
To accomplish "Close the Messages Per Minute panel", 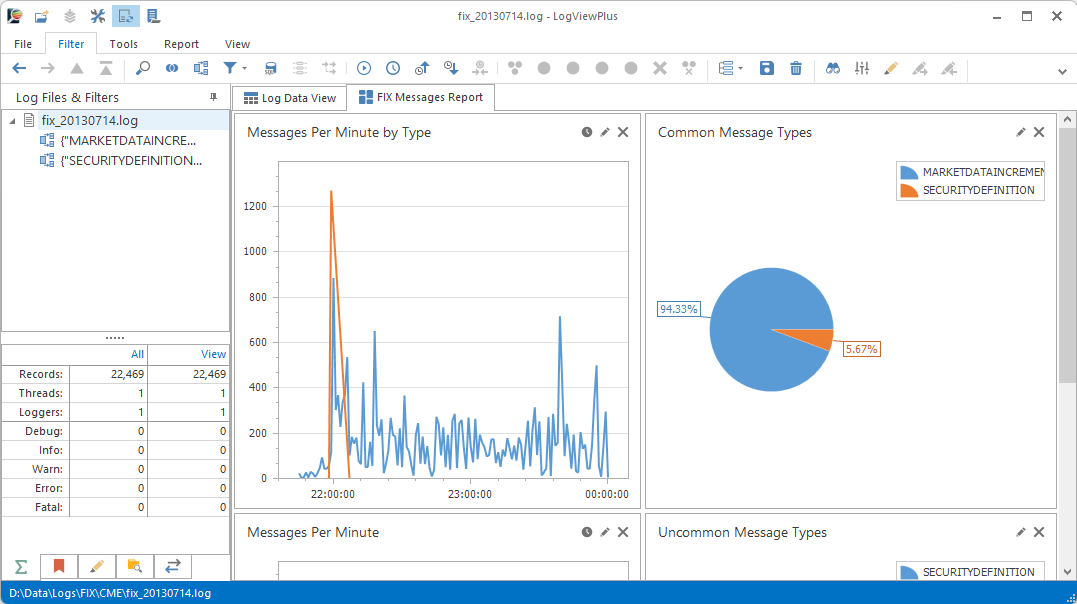I will tap(623, 532).
